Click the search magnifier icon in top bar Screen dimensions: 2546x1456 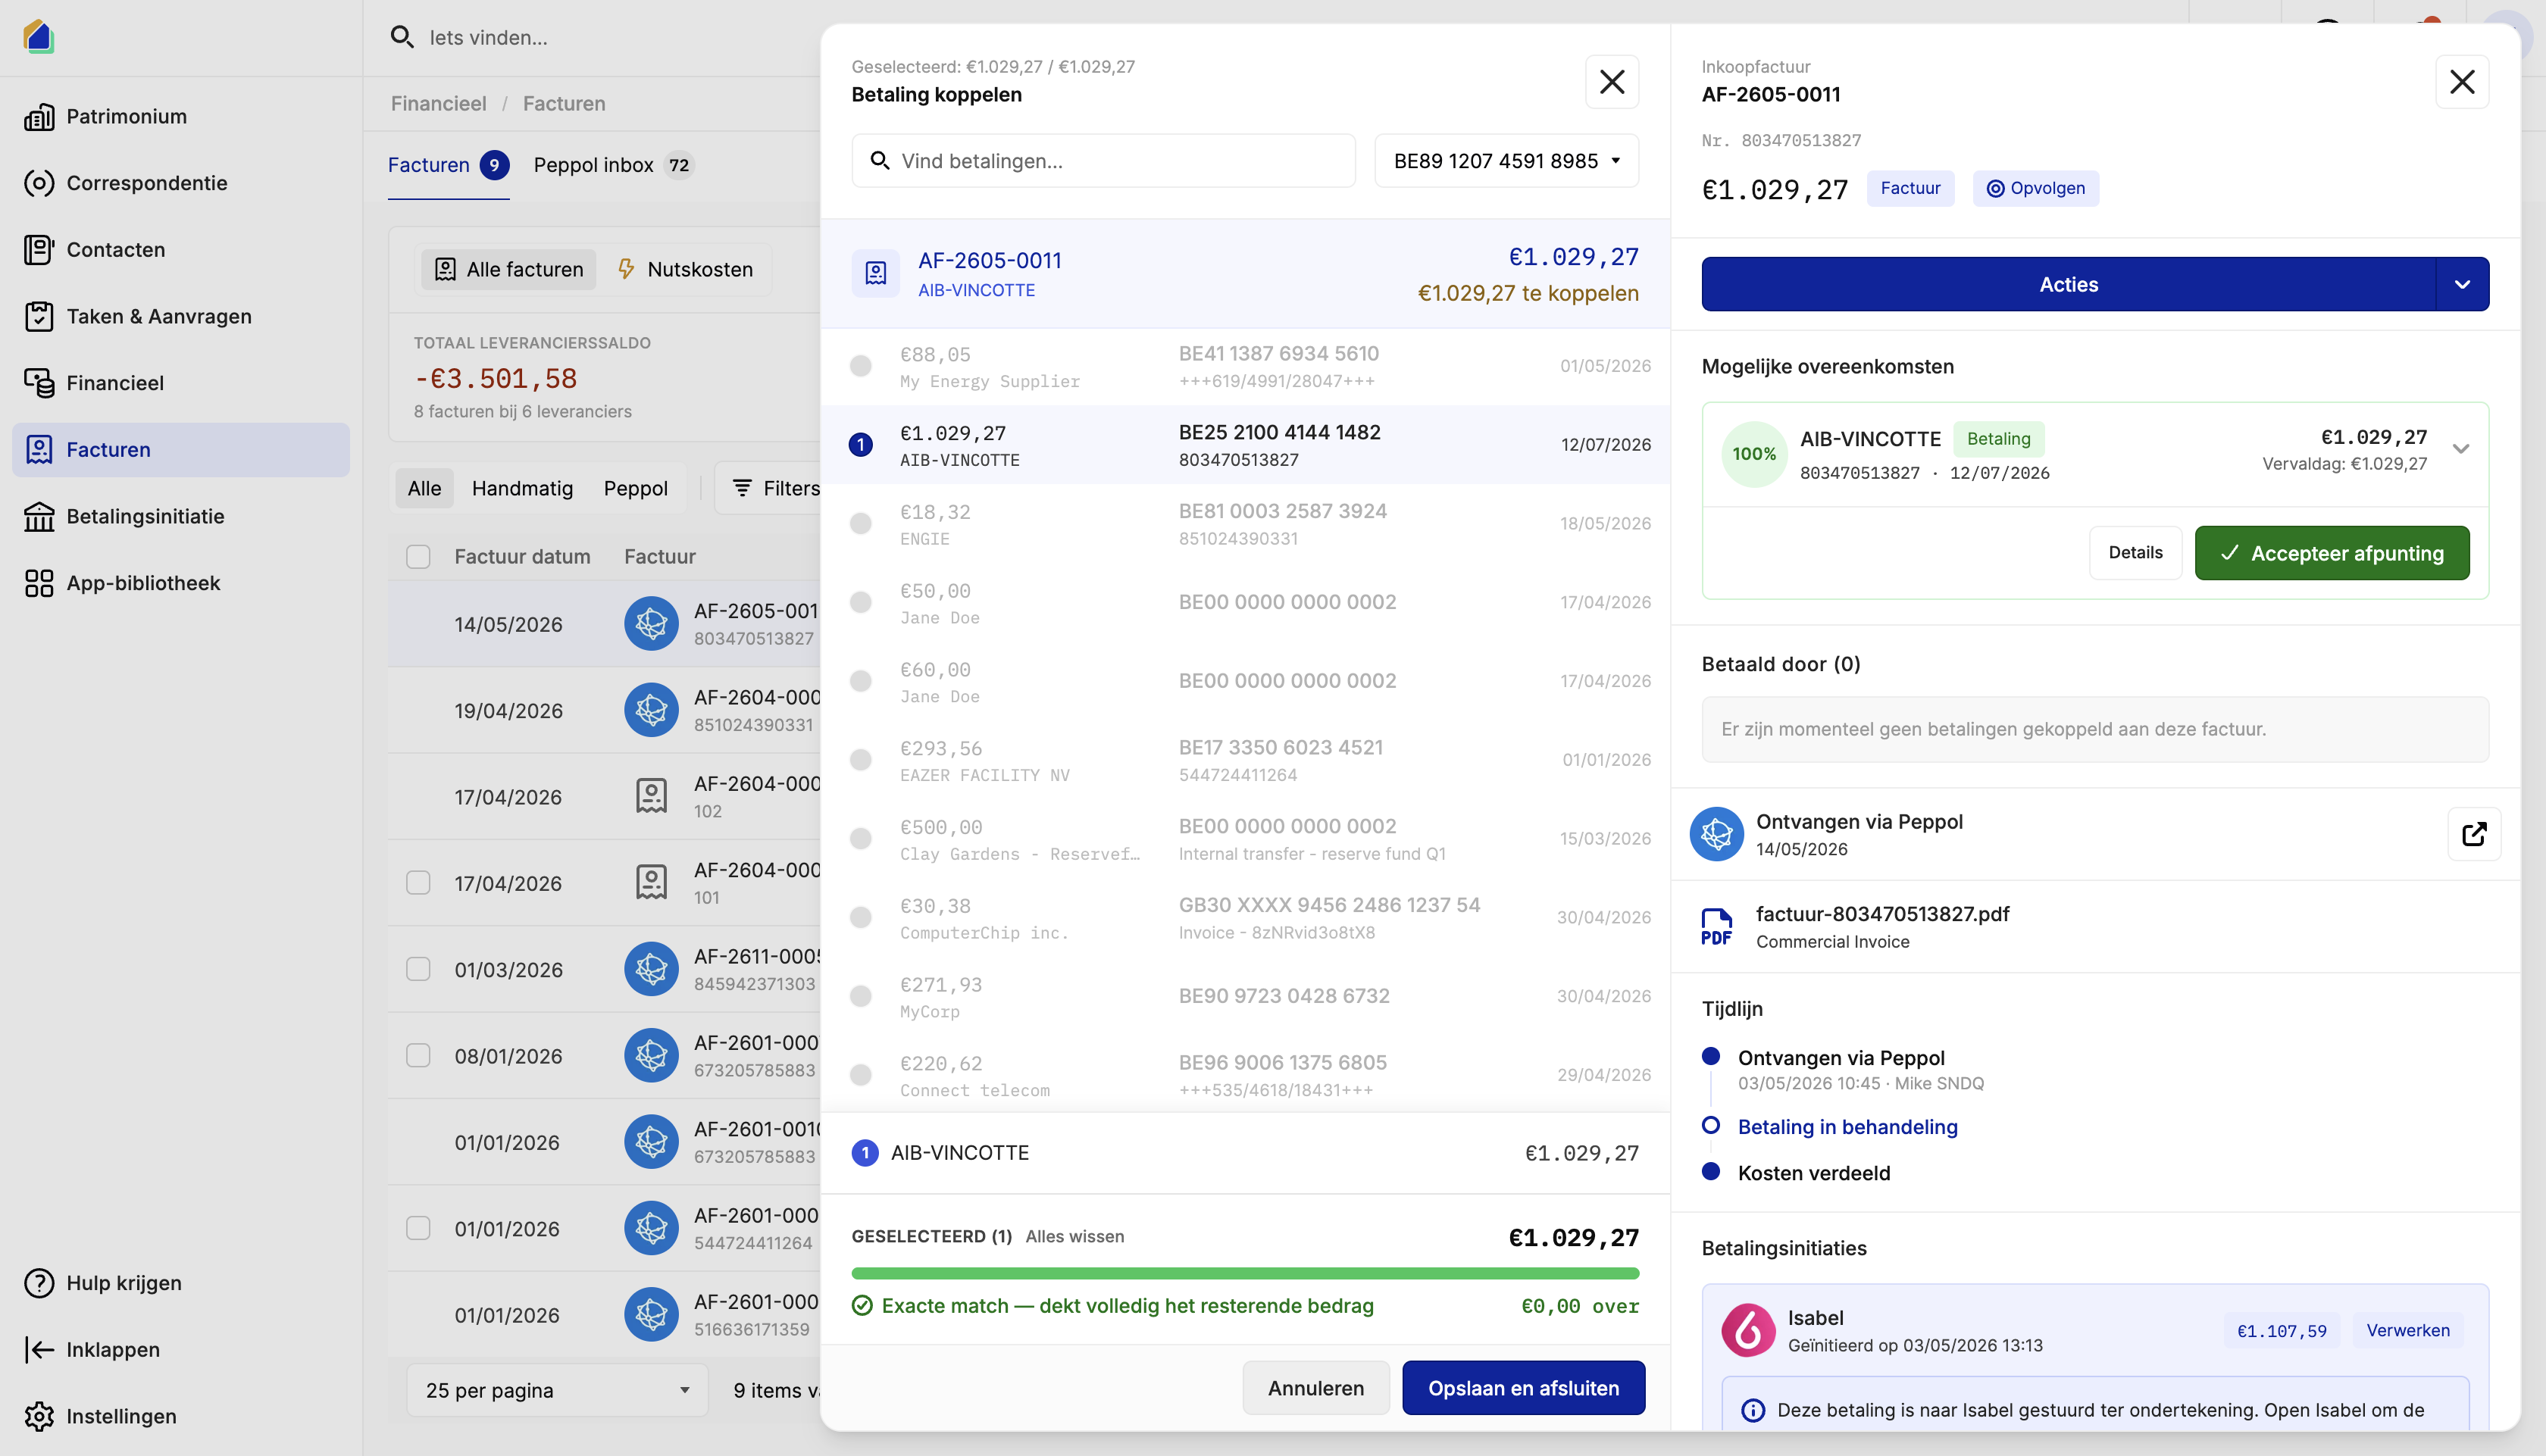pyautogui.click(x=402, y=37)
